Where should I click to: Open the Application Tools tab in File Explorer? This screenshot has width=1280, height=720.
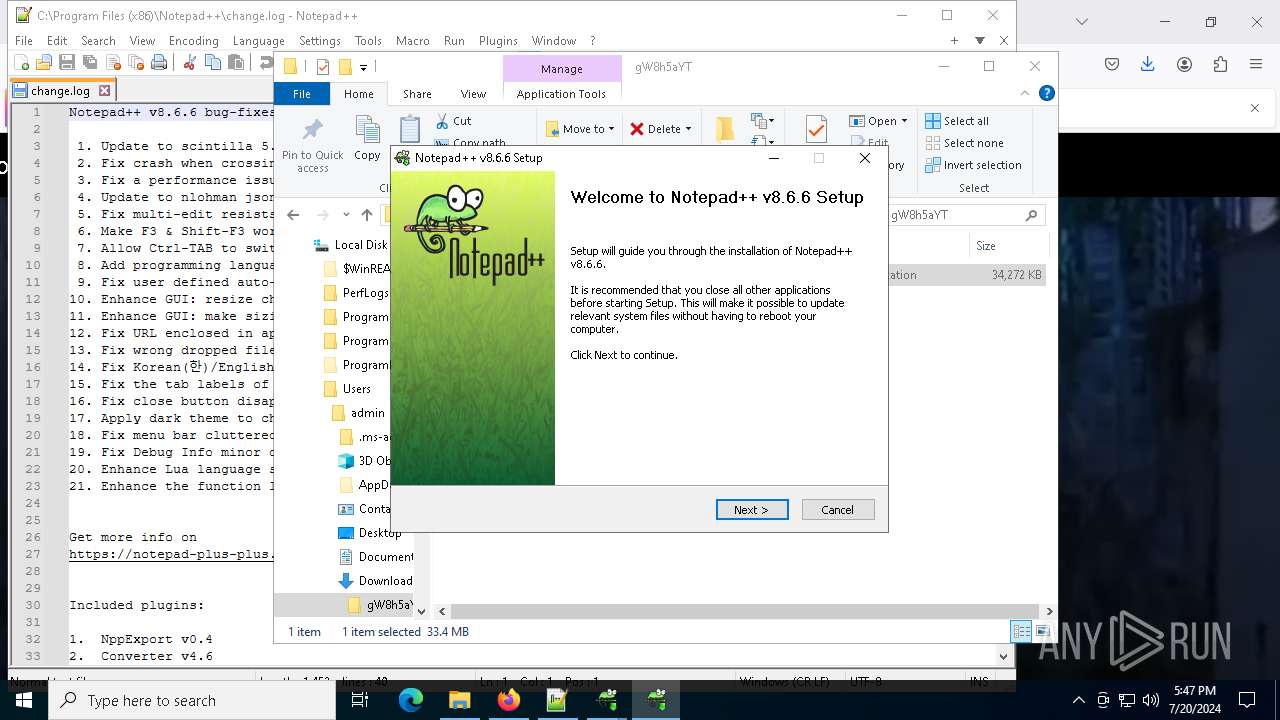click(x=561, y=93)
